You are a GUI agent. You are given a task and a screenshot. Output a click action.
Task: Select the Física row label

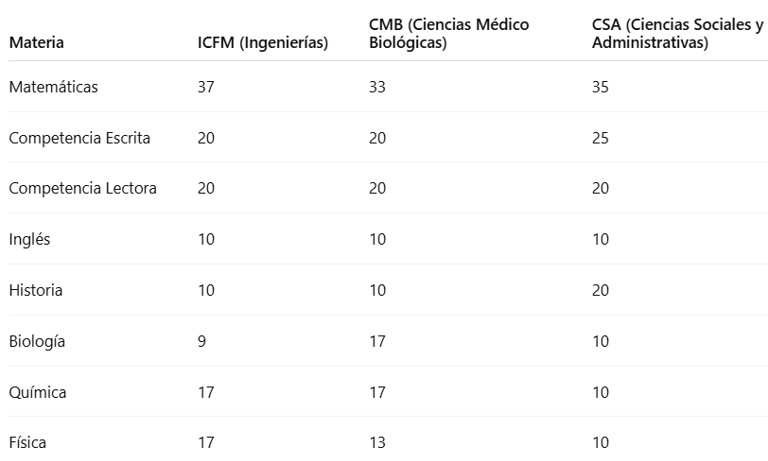click(x=28, y=444)
